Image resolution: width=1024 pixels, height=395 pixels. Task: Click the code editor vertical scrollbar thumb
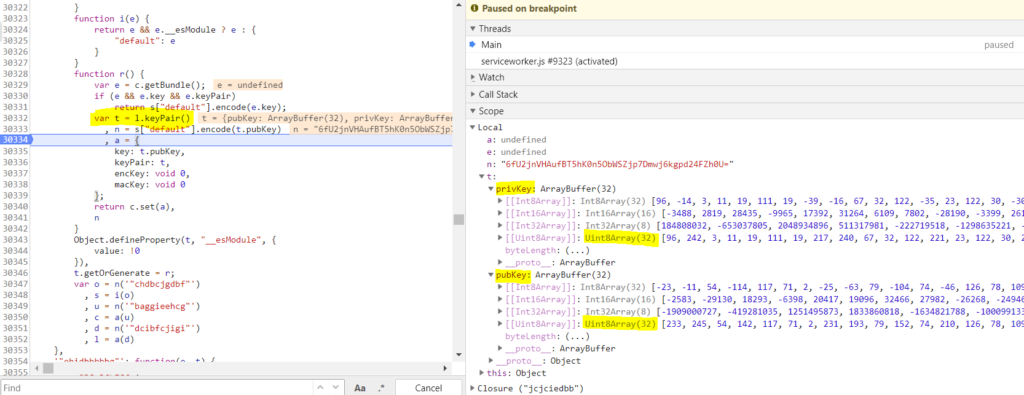(x=459, y=220)
